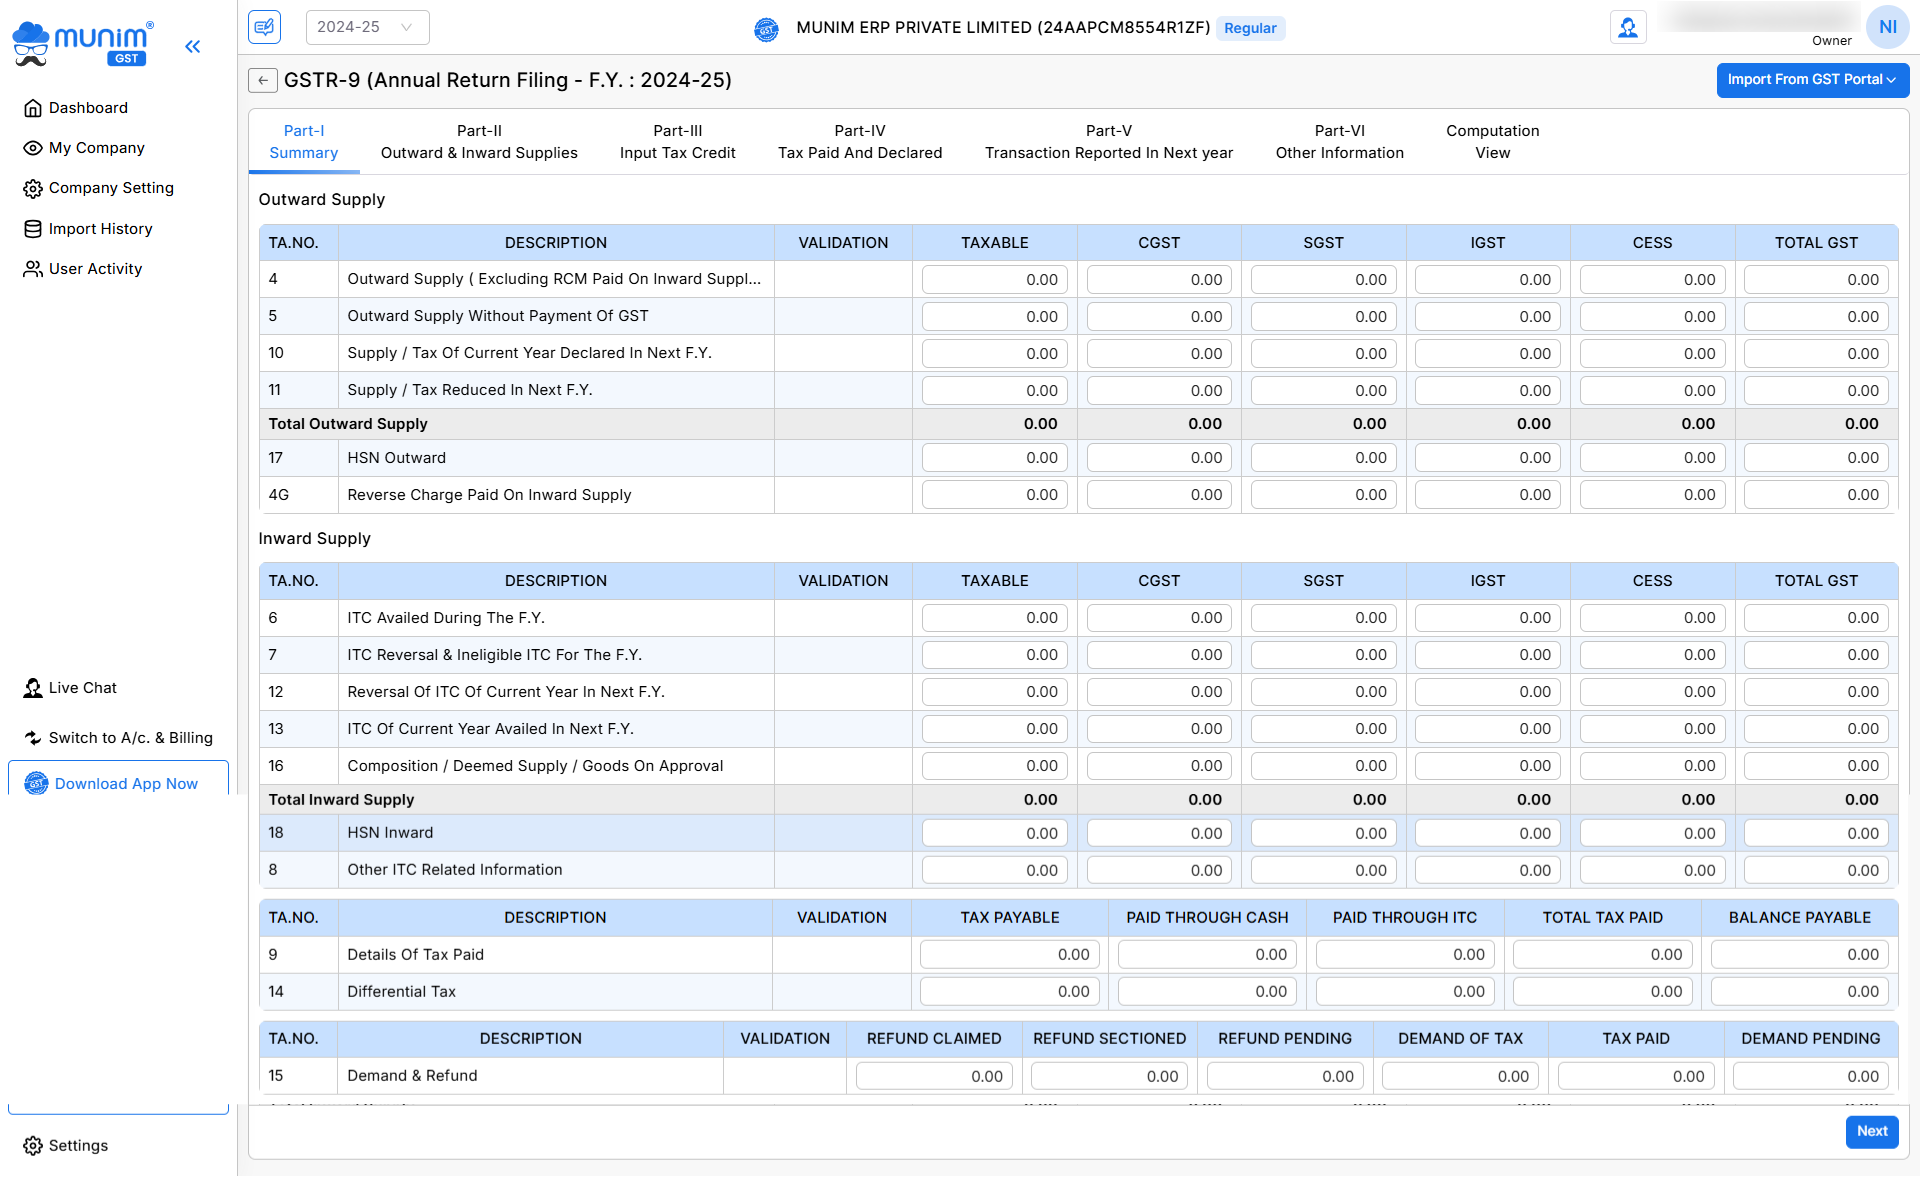Image resolution: width=1920 pixels, height=1177 pixels.
Task: Click the Next button
Action: tap(1872, 1131)
